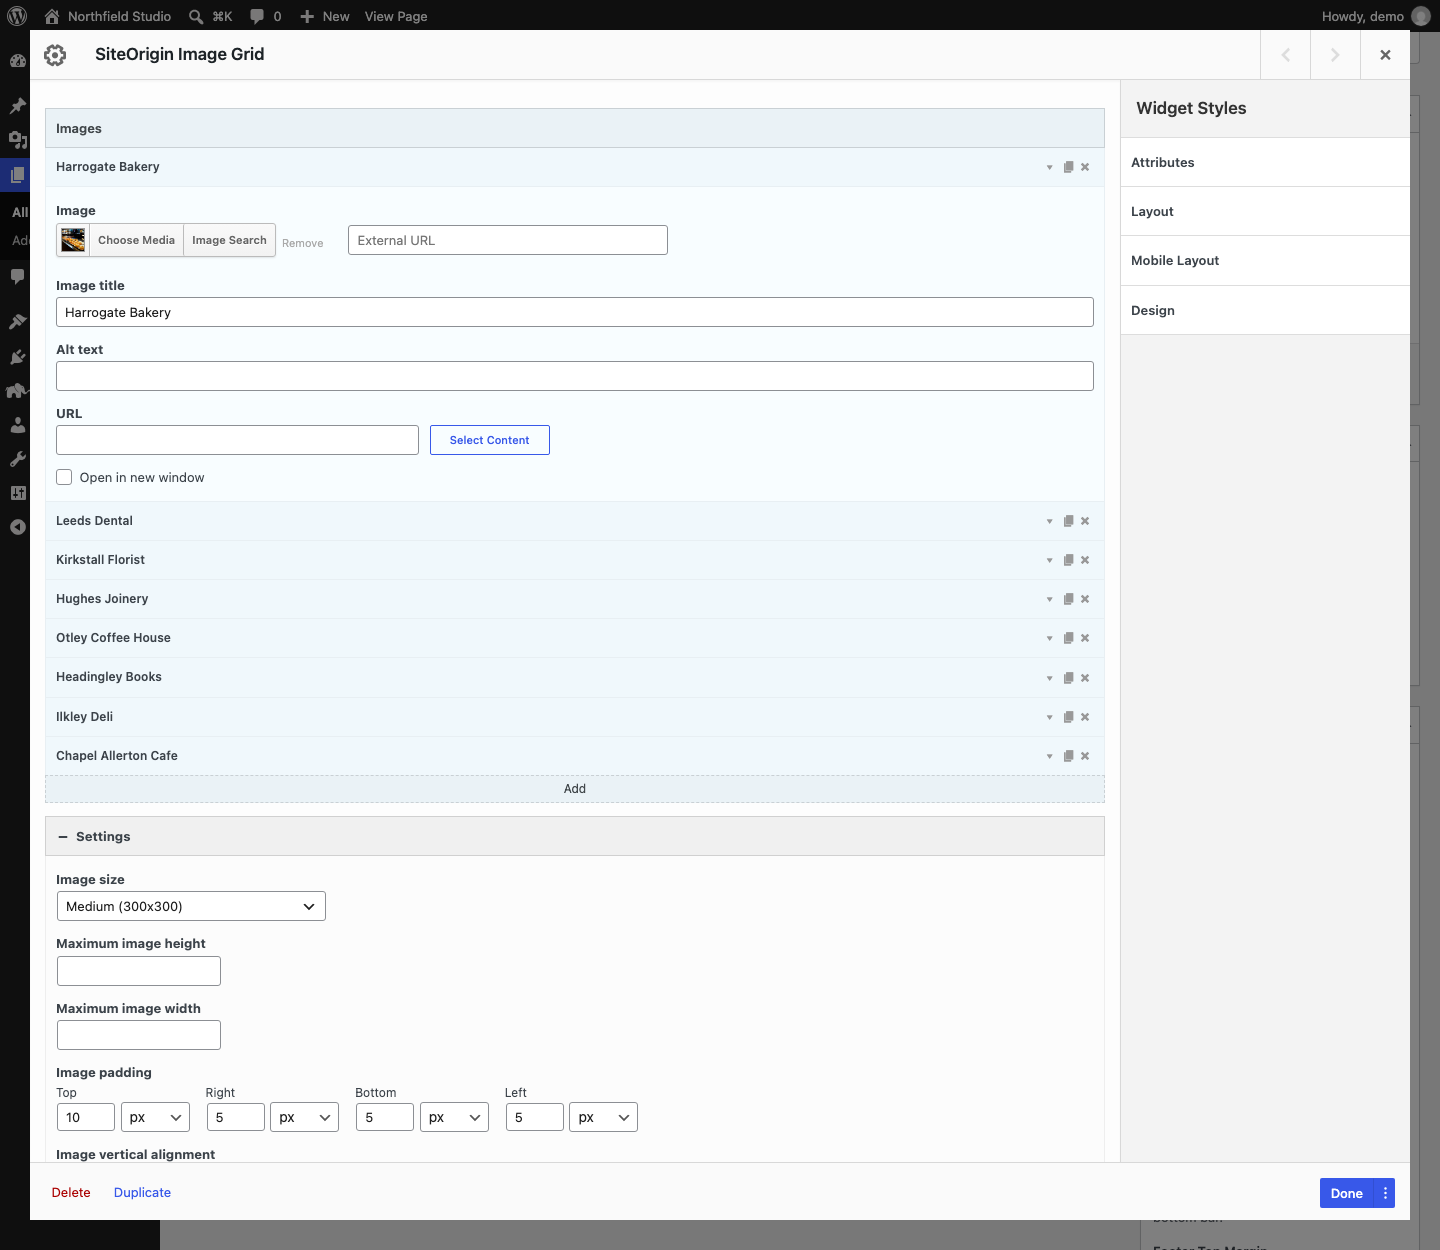
Task: Click the Delete widget link
Action: 71,1192
